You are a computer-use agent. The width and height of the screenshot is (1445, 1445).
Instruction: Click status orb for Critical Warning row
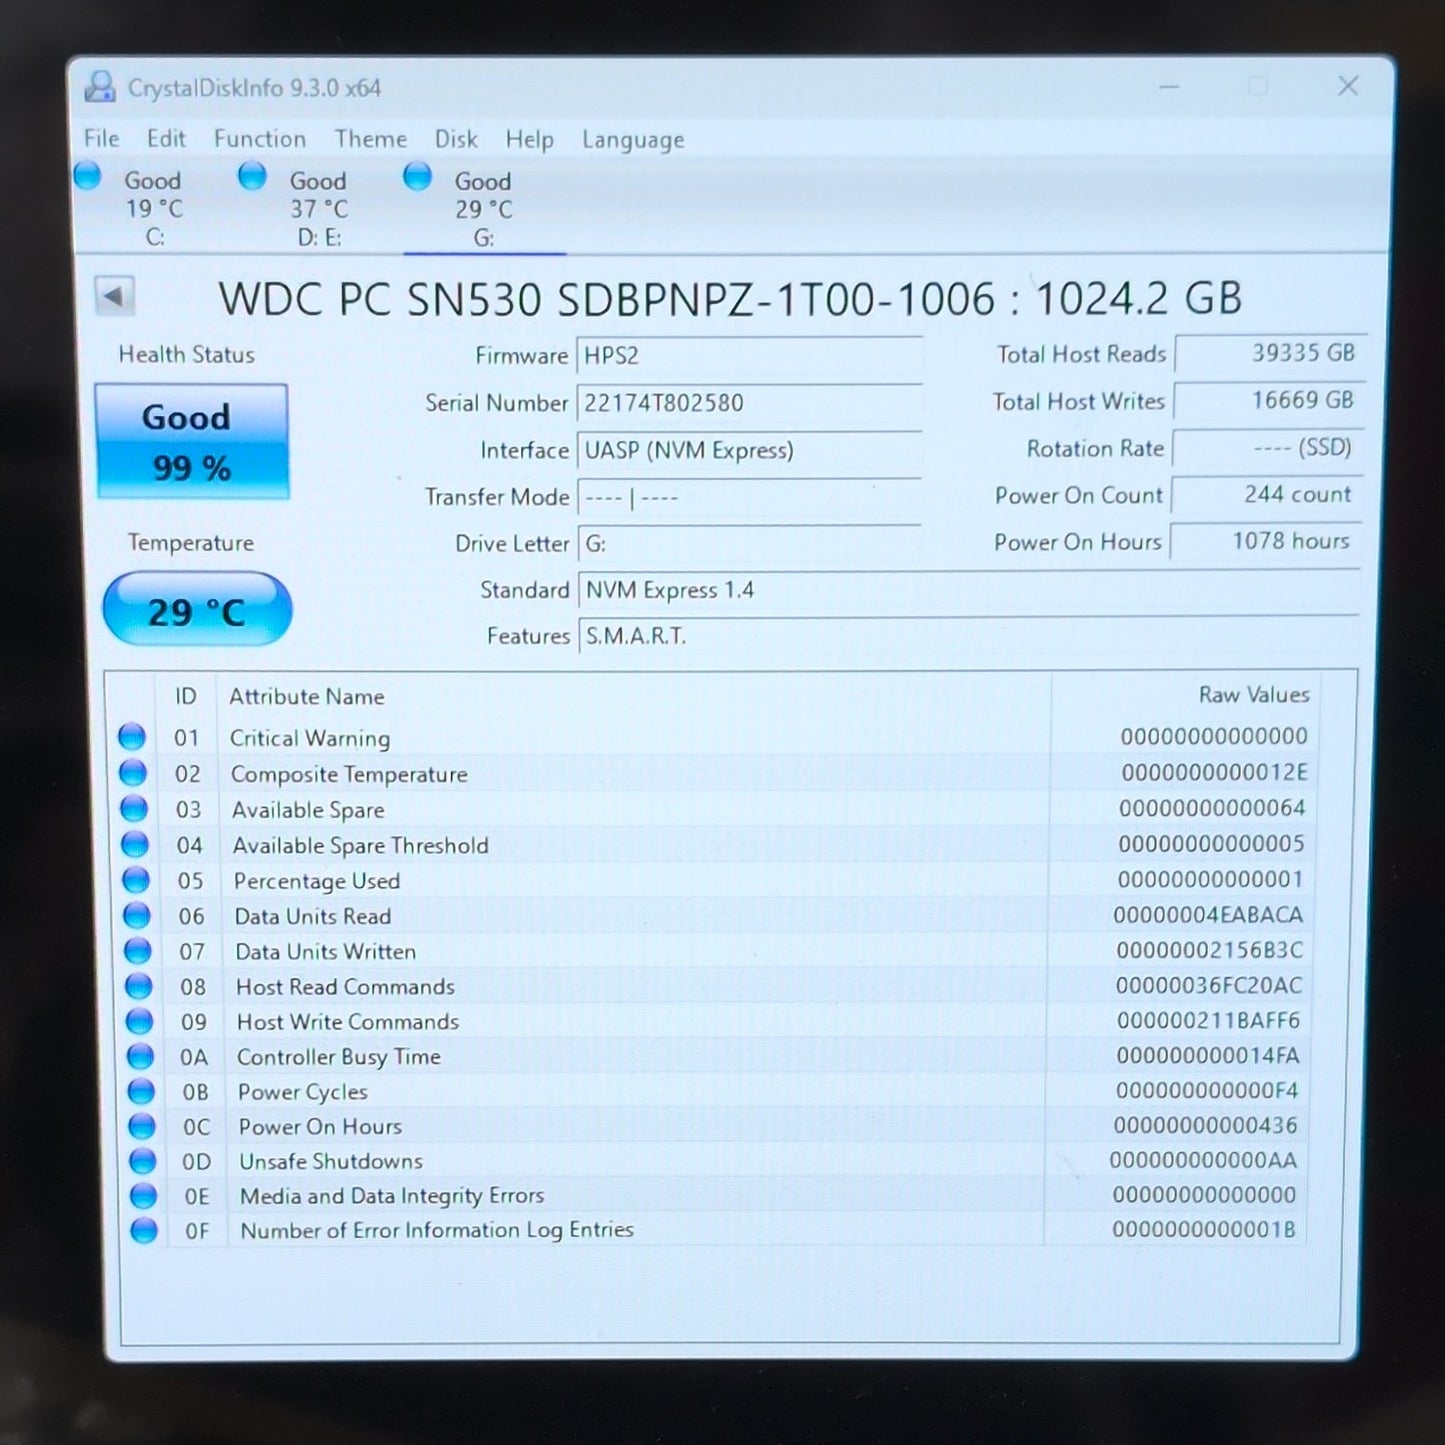(132, 737)
